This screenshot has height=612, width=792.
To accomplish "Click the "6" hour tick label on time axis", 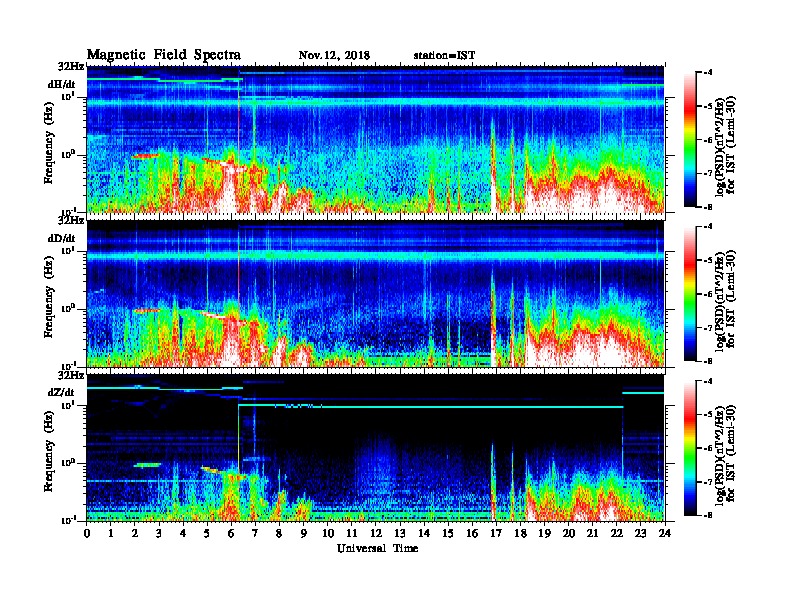I will coord(231,533).
